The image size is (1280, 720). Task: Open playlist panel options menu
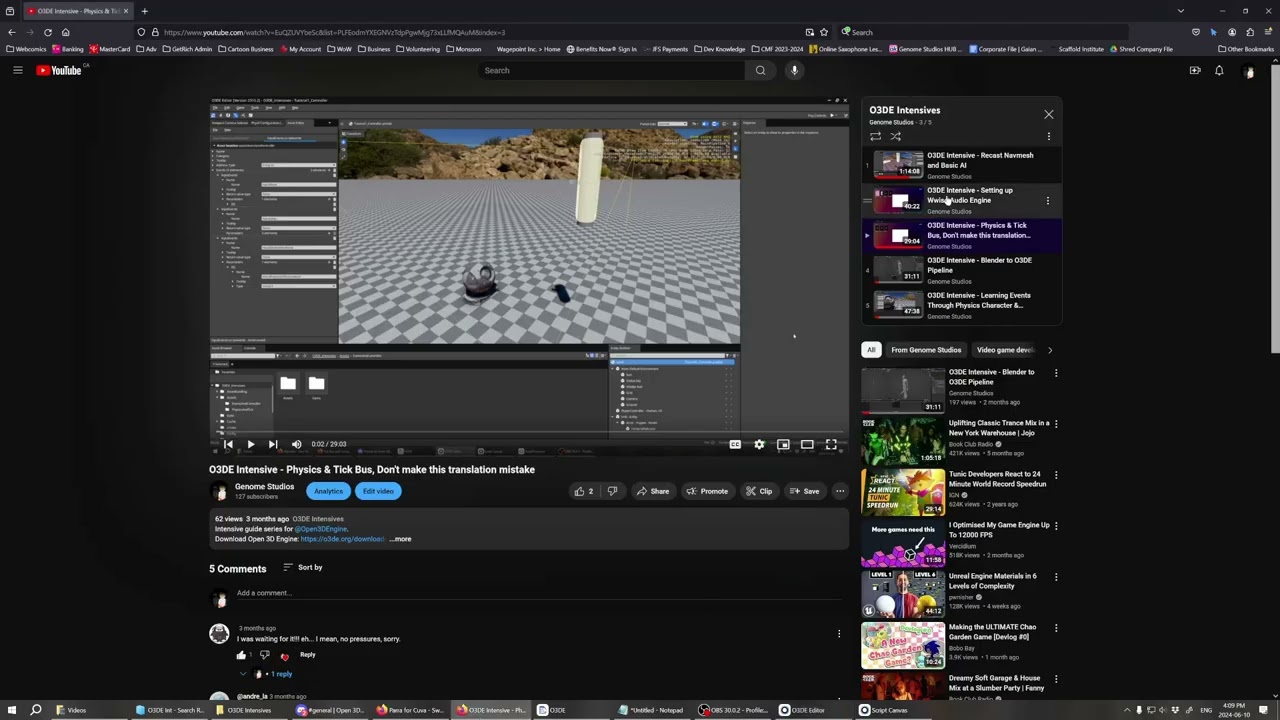point(1048,136)
